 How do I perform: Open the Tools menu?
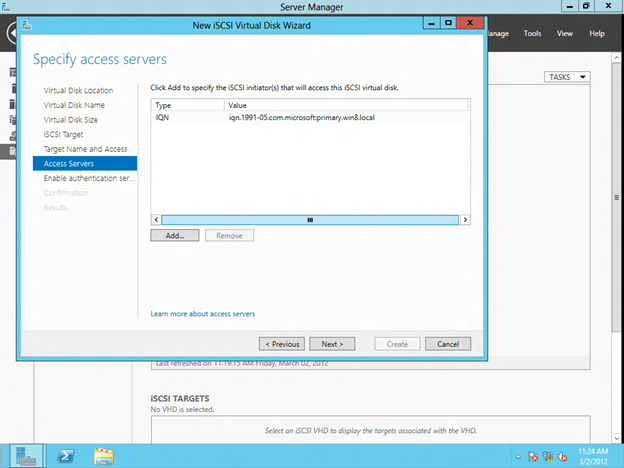click(532, 33)
